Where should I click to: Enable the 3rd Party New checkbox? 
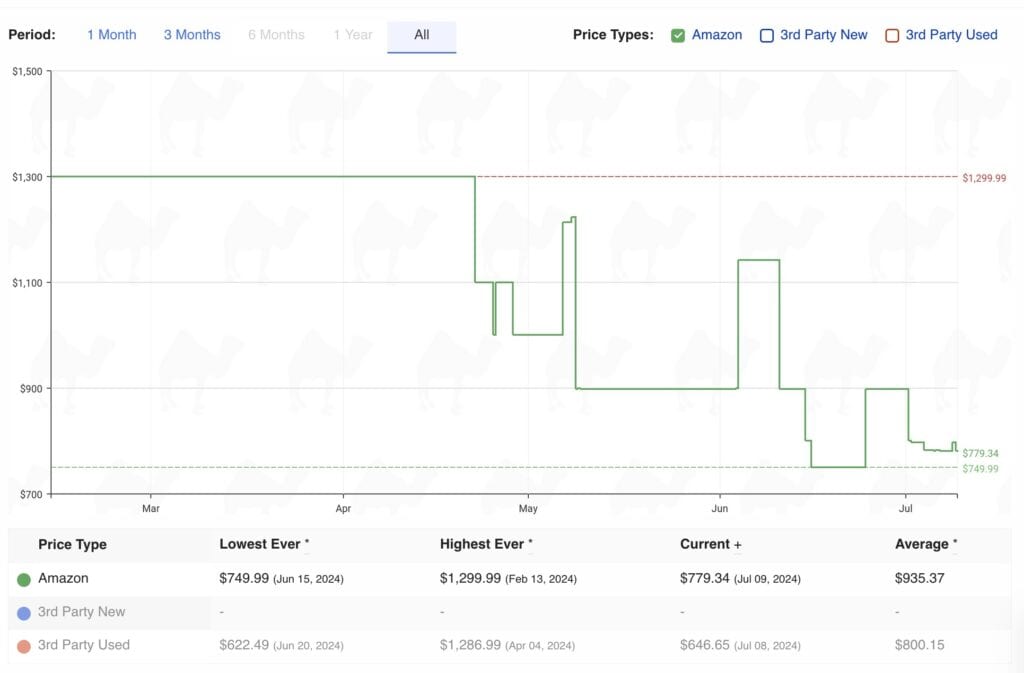[x=767, y=36]
